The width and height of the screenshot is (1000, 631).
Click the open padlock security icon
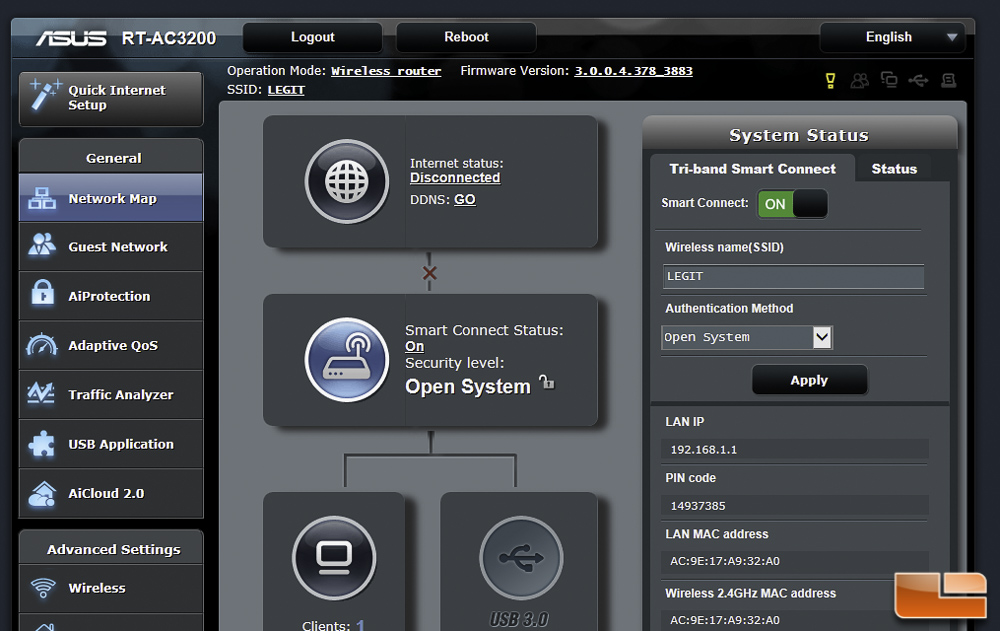click(x=547, y=382)
